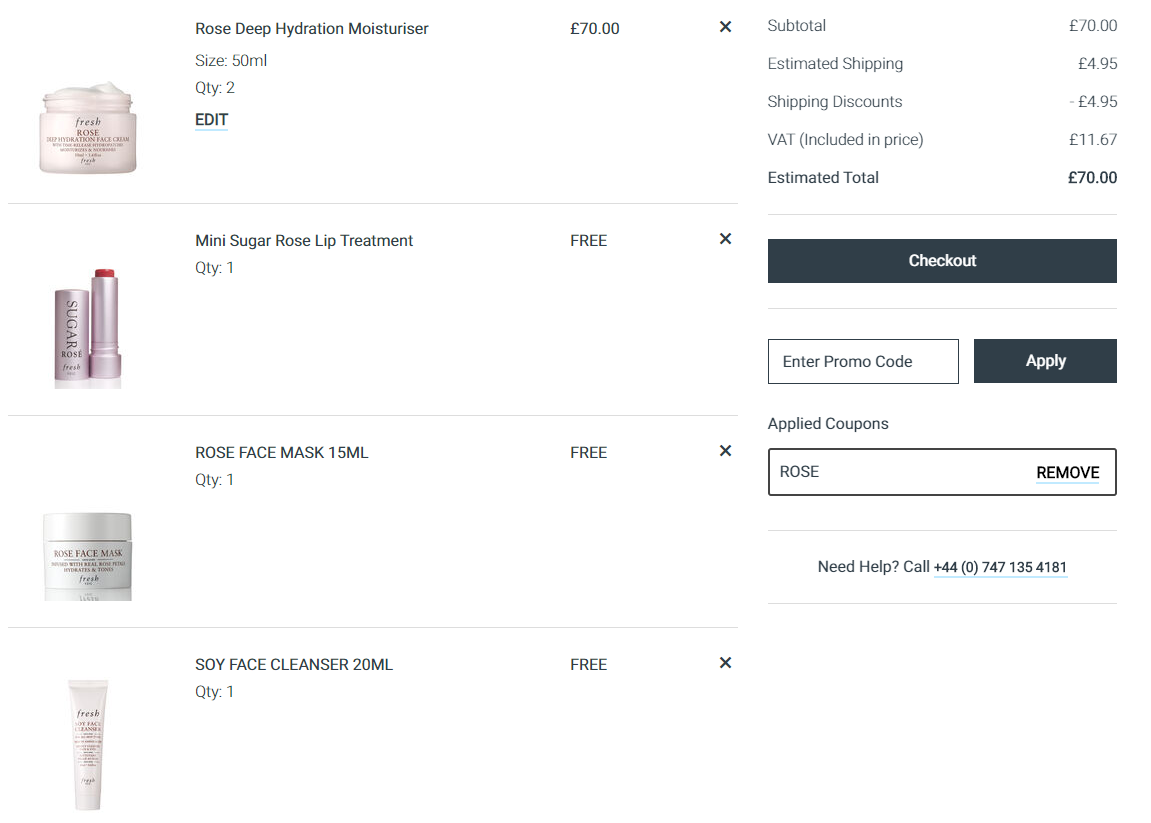Screen dimensions: 1151x823
Task: Open Soy Face Cleanser product image
Action: [88, 744]
